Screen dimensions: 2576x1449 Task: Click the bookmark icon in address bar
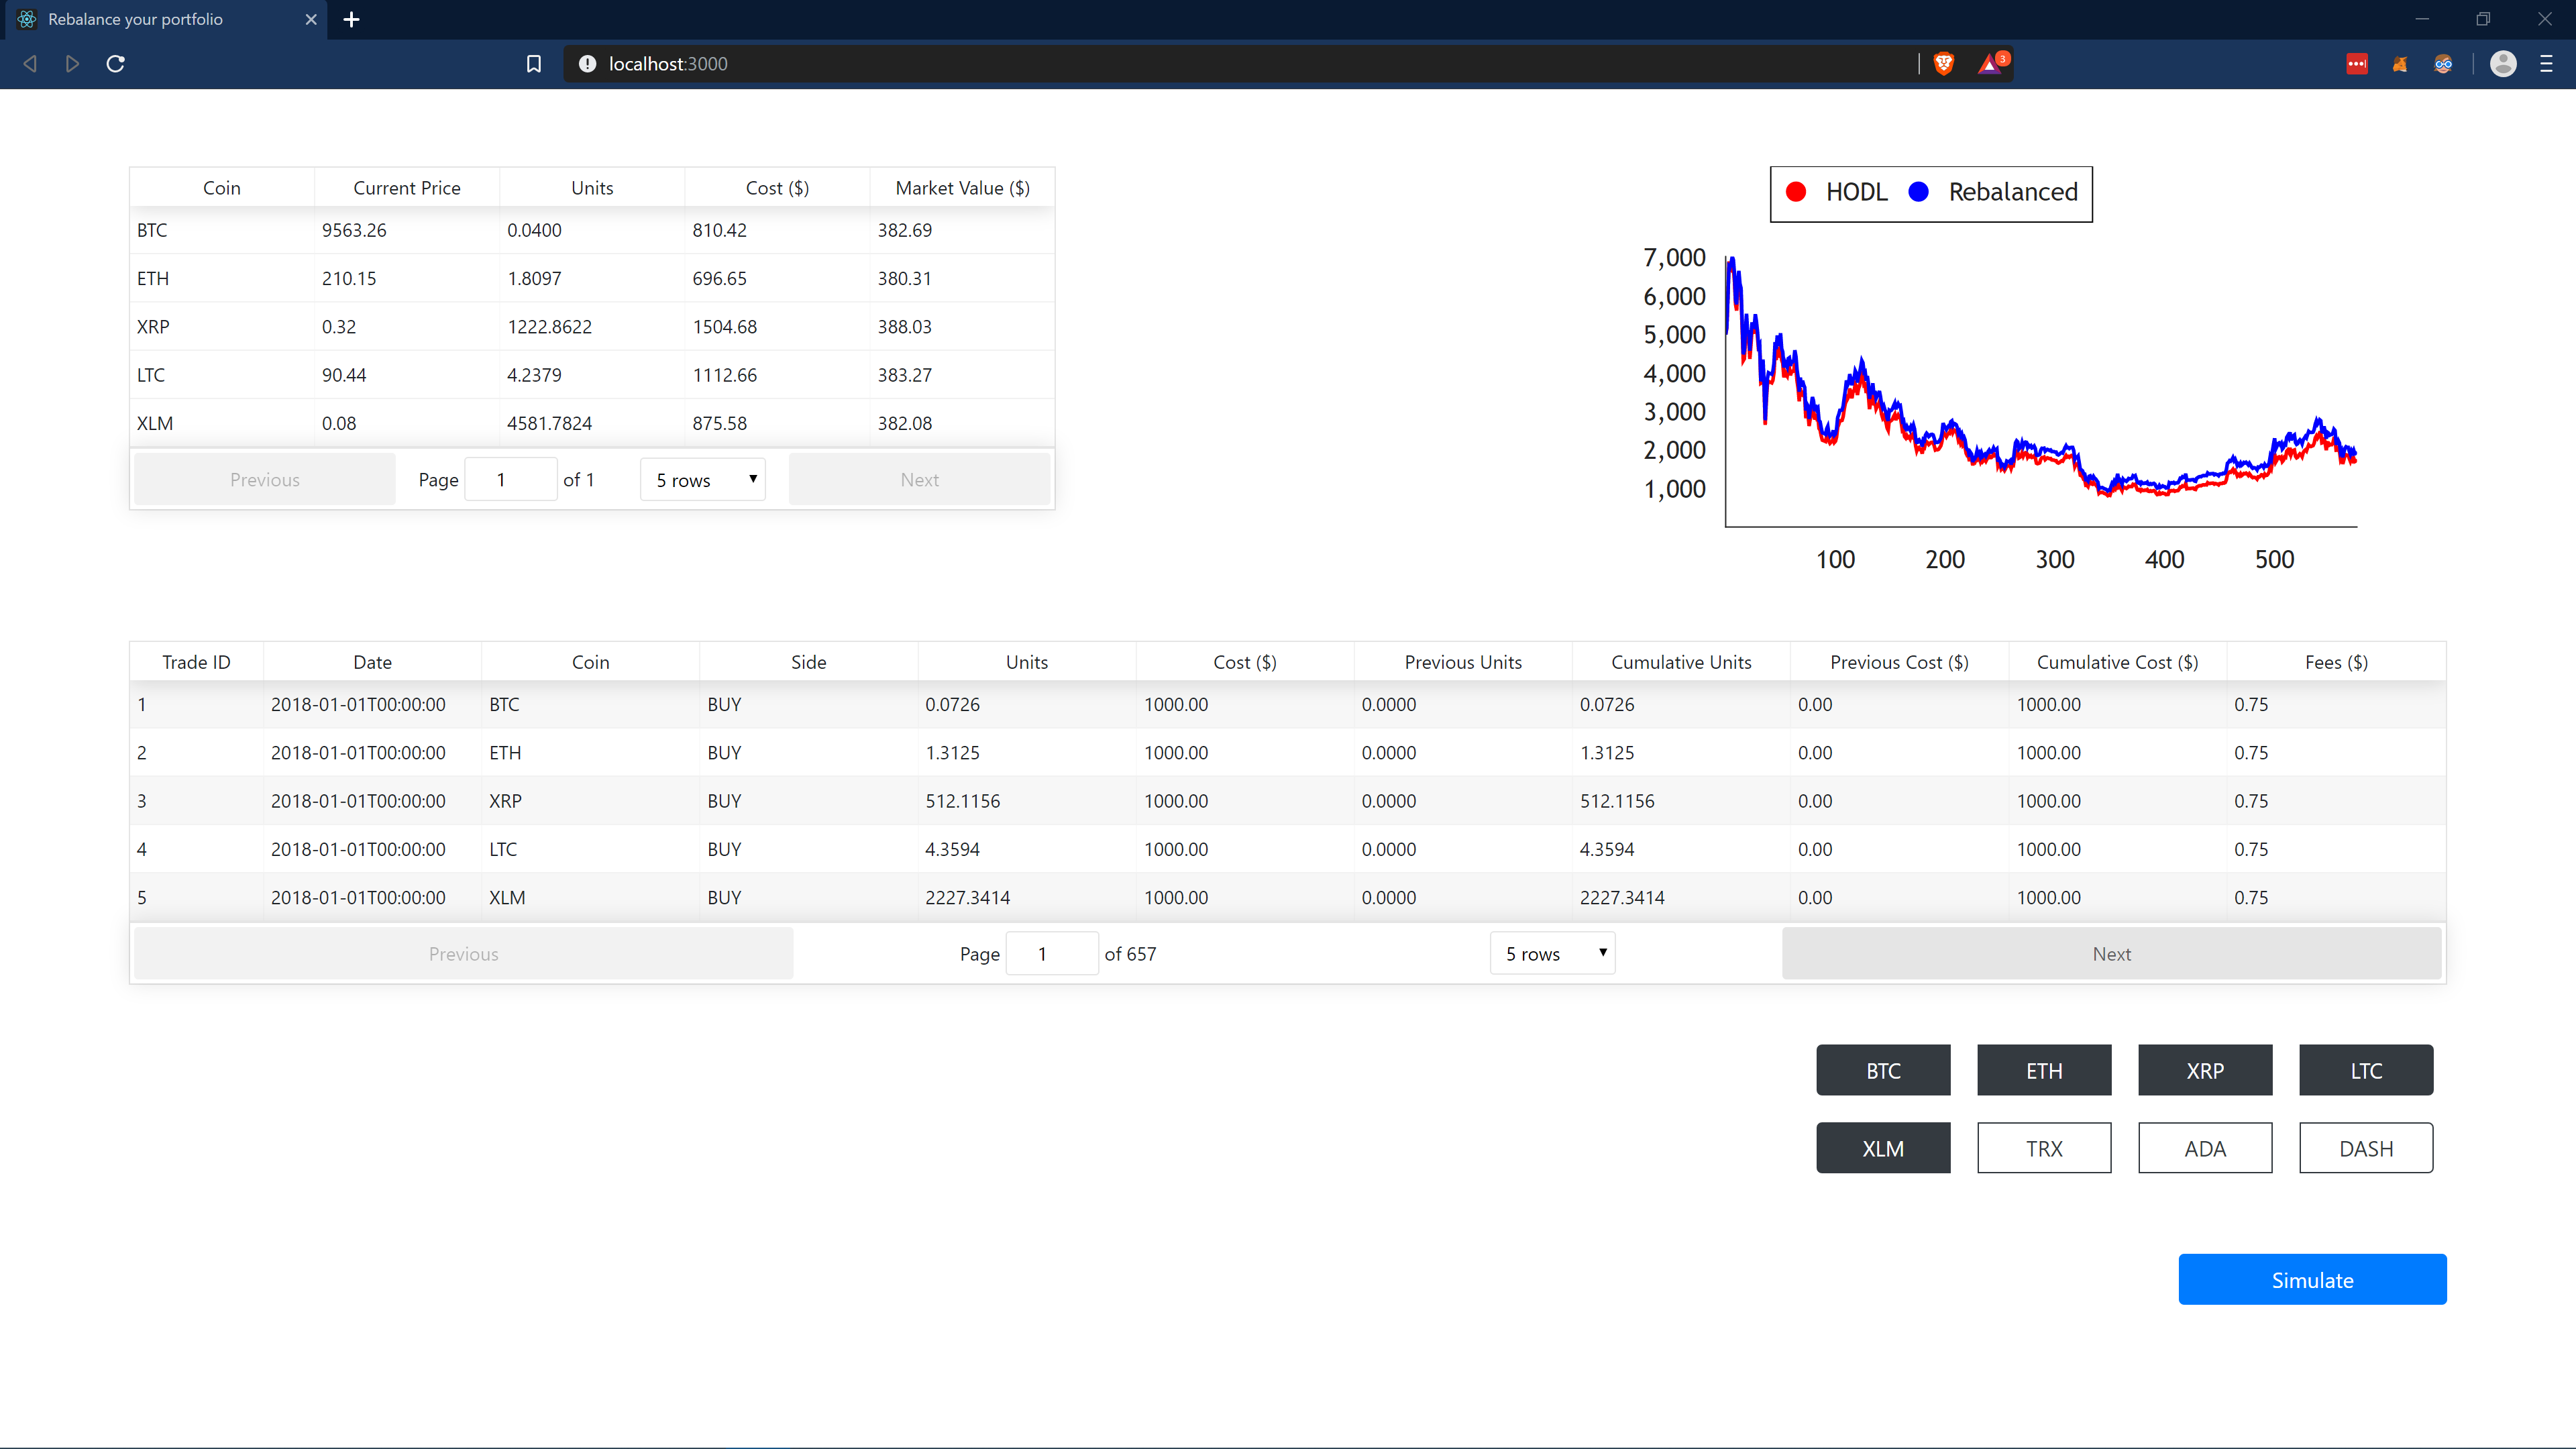[x=534, y=64]
